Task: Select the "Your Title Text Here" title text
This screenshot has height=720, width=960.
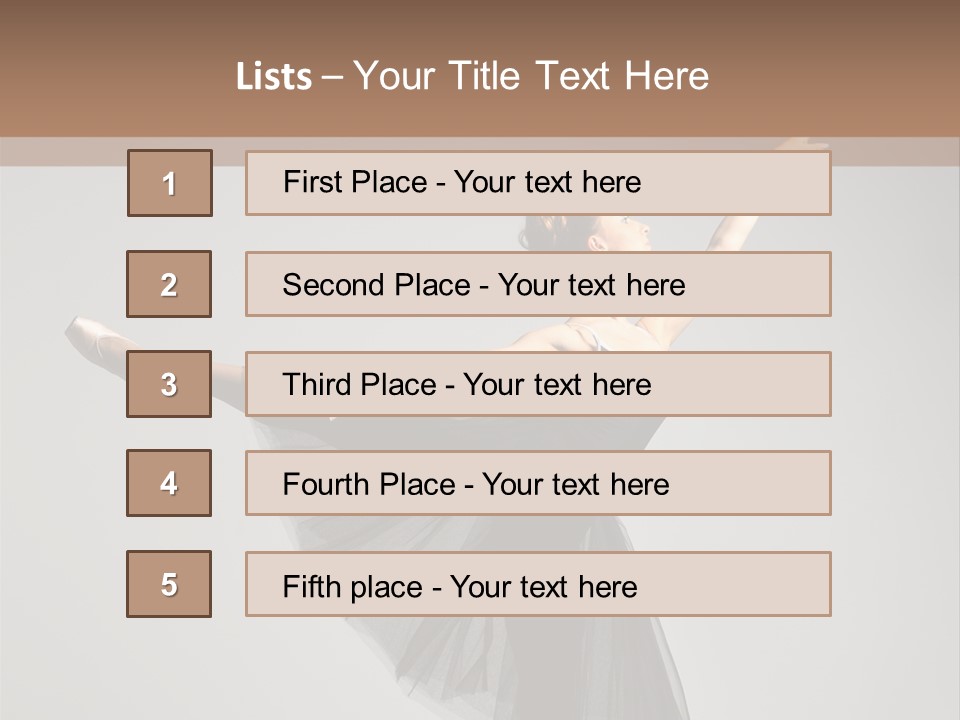Action: (x=531, y=76)
